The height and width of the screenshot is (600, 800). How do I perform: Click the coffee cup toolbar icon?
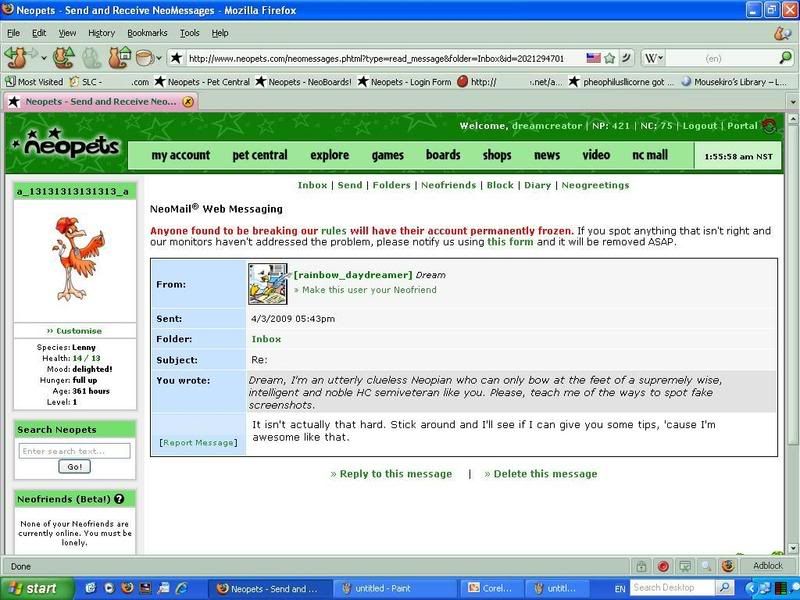pos(144,58)
